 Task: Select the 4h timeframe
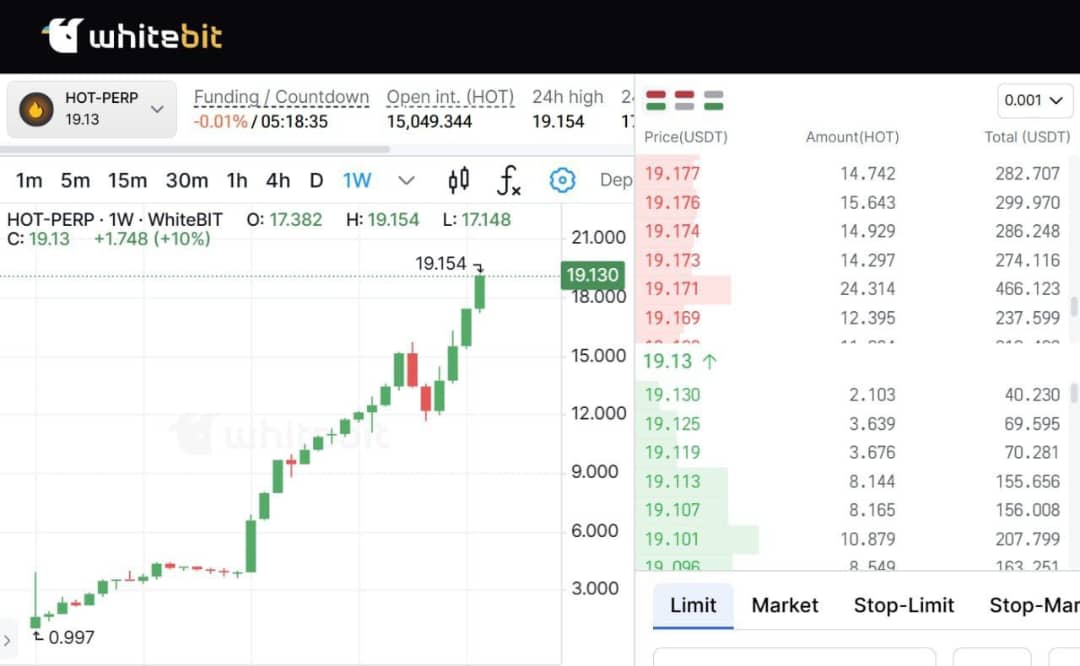(x=278, y=180)
